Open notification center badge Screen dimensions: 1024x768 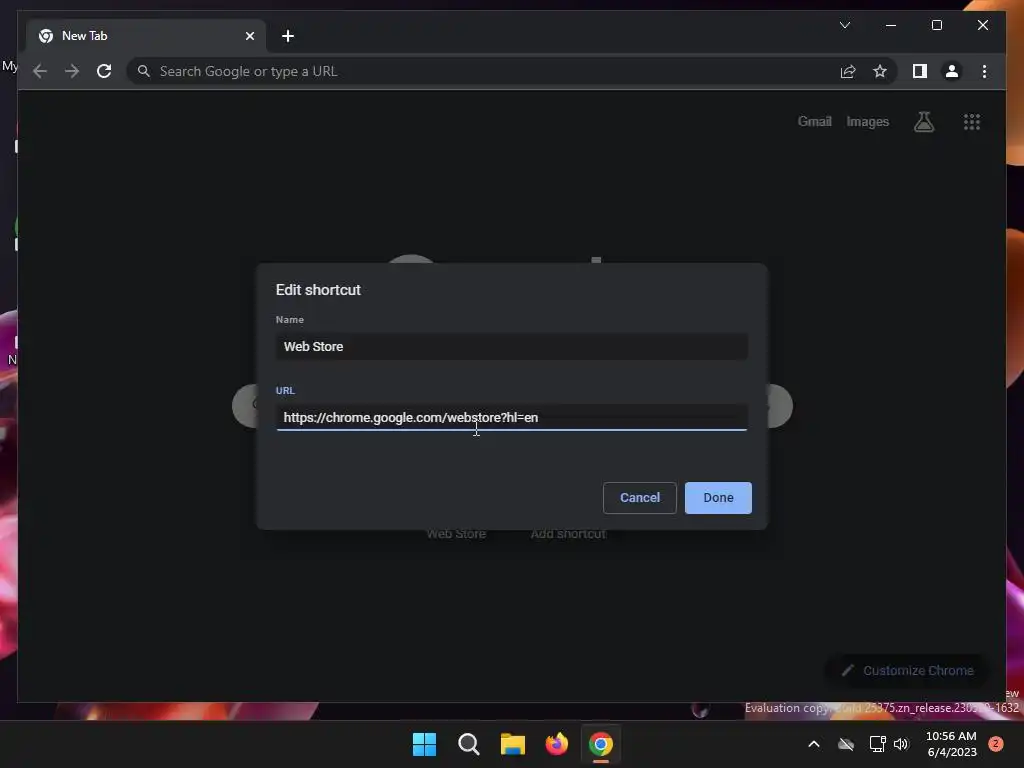pos(996,744)
